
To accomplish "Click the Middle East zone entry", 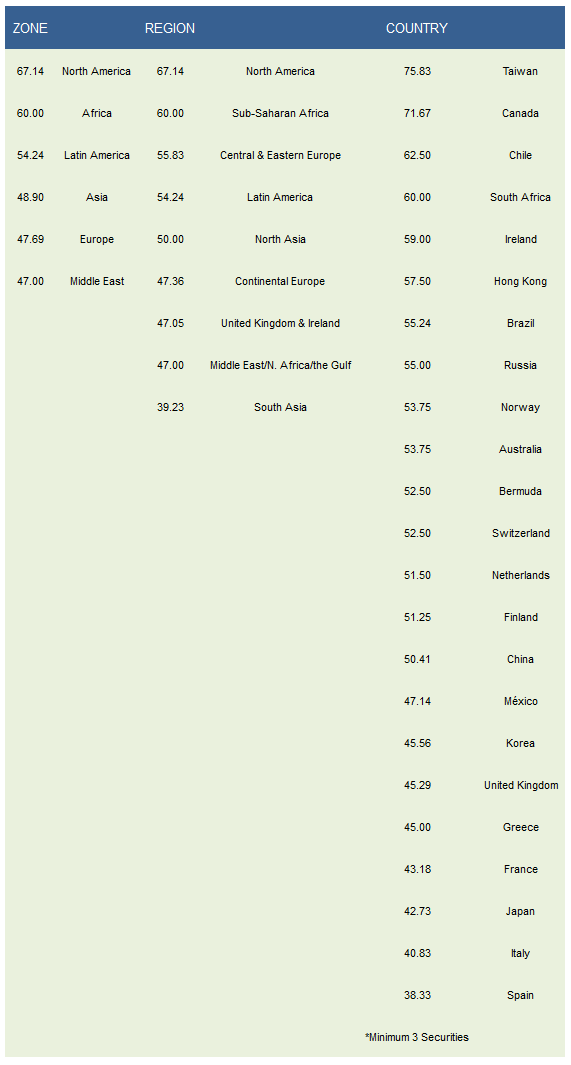I will [x=97, y=281].
